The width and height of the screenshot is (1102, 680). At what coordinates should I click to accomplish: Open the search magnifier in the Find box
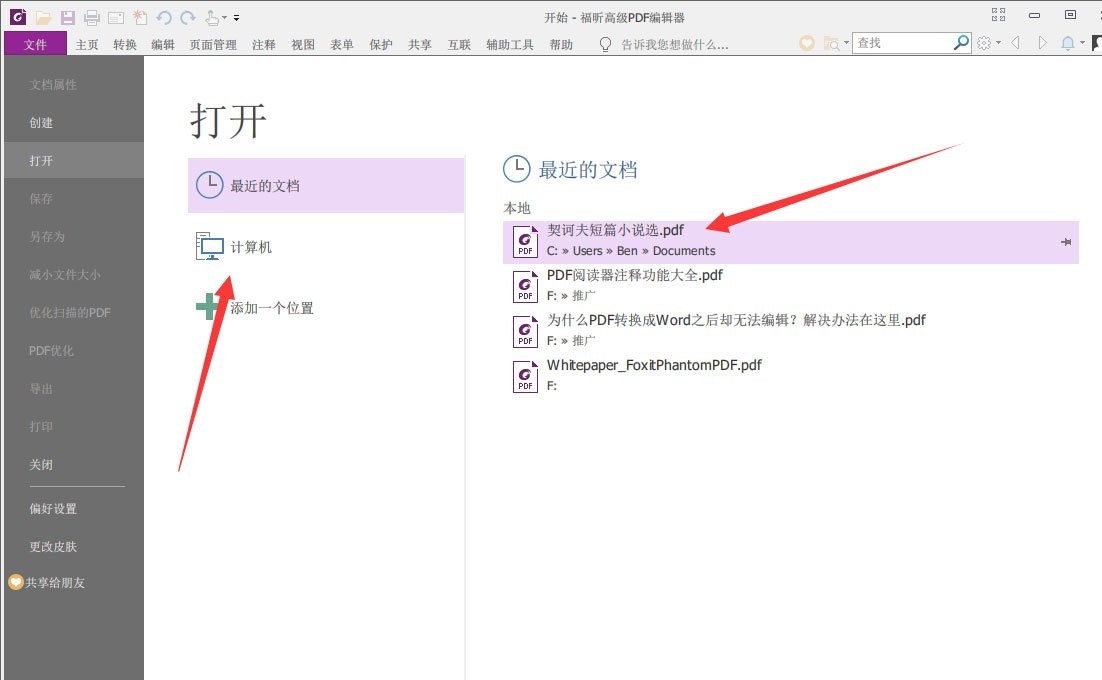coord(960,42)
